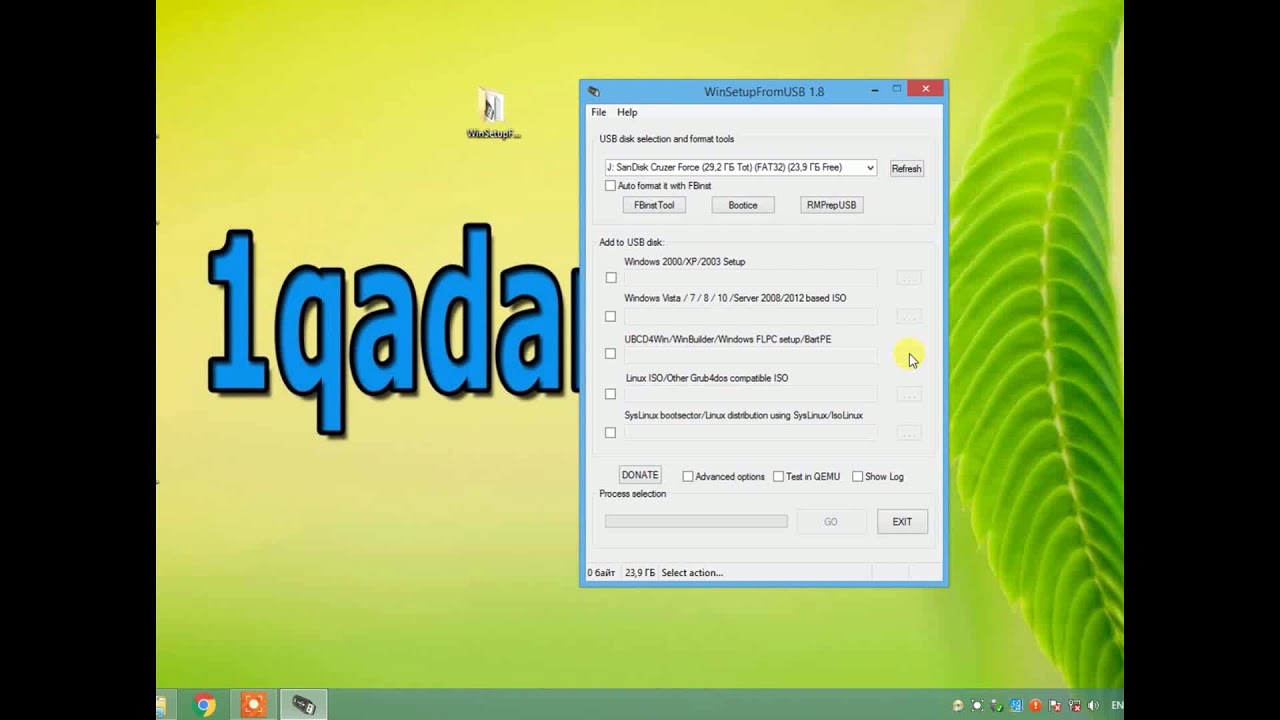Click the red exclamation tray icon
Screen dimensions: 1280x720
click(1035, 706)
